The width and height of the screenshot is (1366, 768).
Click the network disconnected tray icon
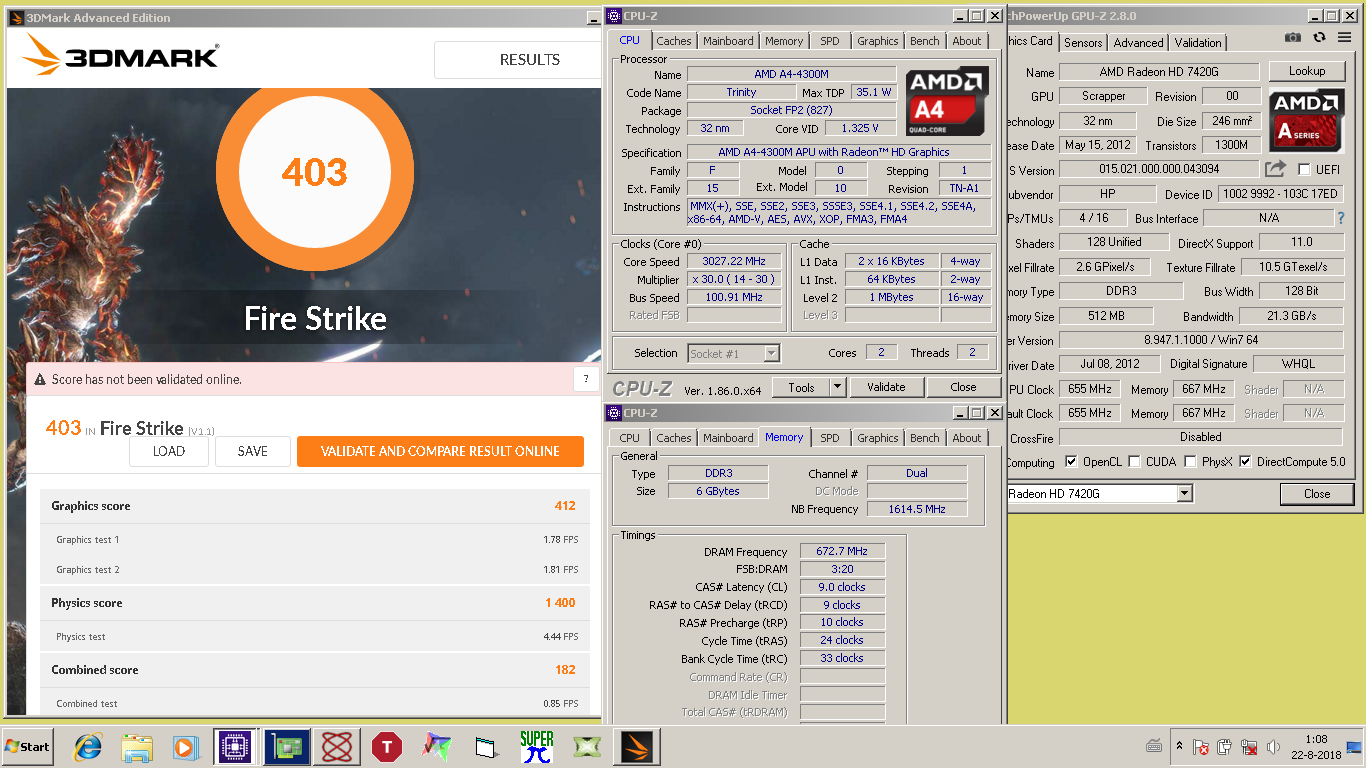(x=1249, y=747)
